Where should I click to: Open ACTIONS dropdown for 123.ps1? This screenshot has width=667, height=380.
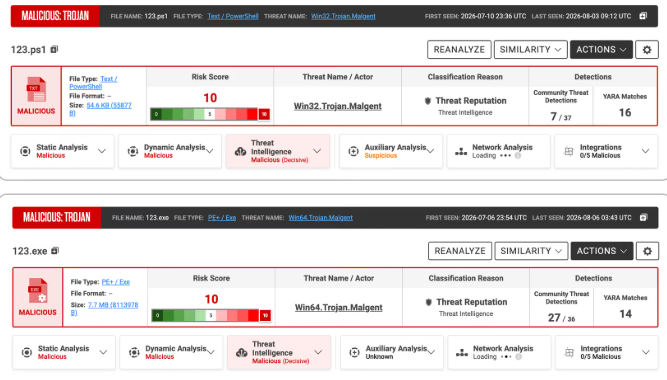point(601,50)
